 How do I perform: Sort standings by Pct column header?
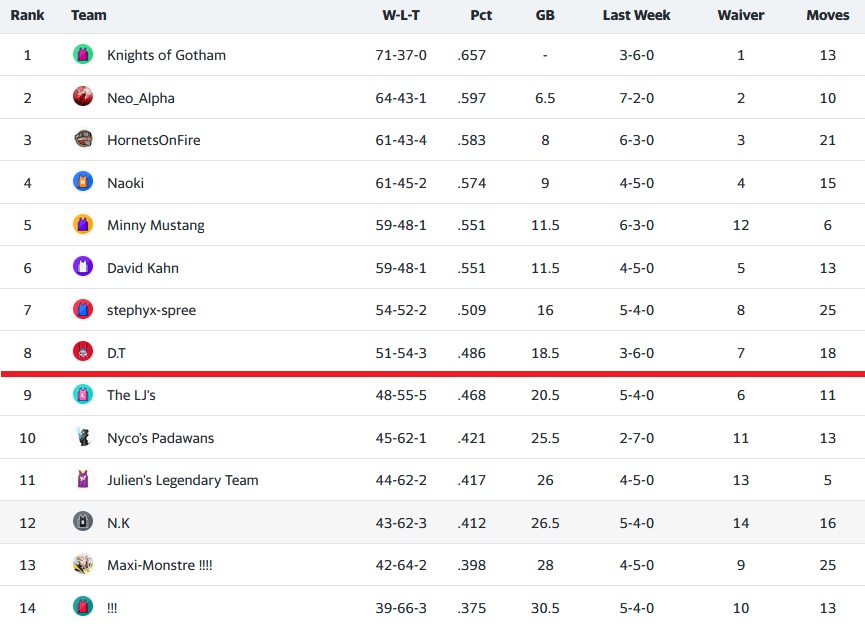pos(480,15)
